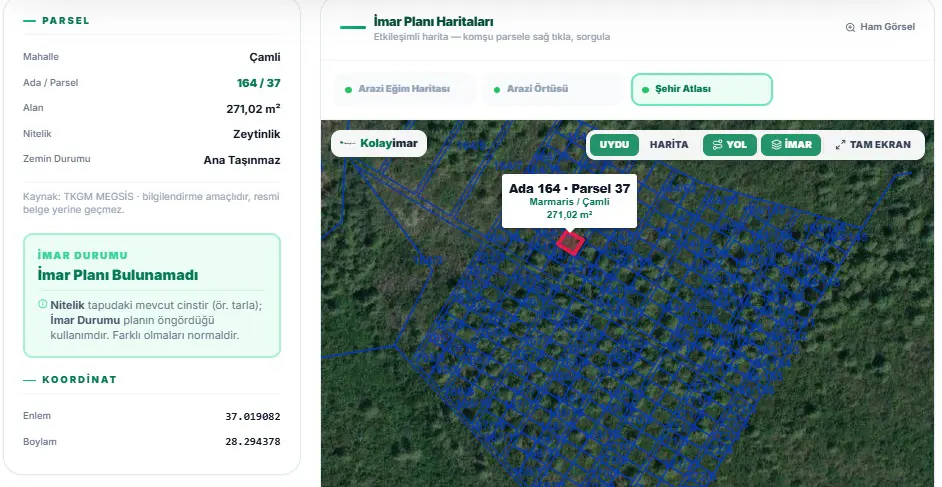Screen dimensions: 942x487
Task: Click the Kaynak: TKGM MEGSİS disclaimer text
Action: pos(151,204)
